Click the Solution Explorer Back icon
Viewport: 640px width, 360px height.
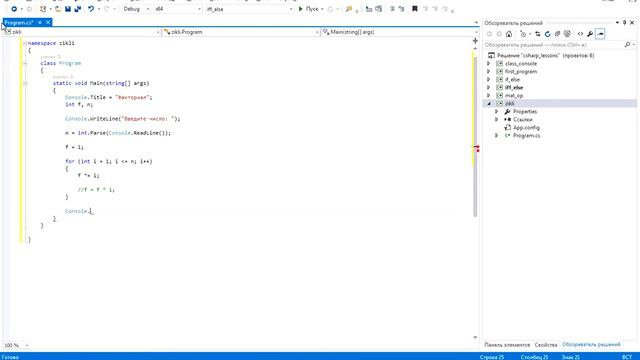[489, 34]
